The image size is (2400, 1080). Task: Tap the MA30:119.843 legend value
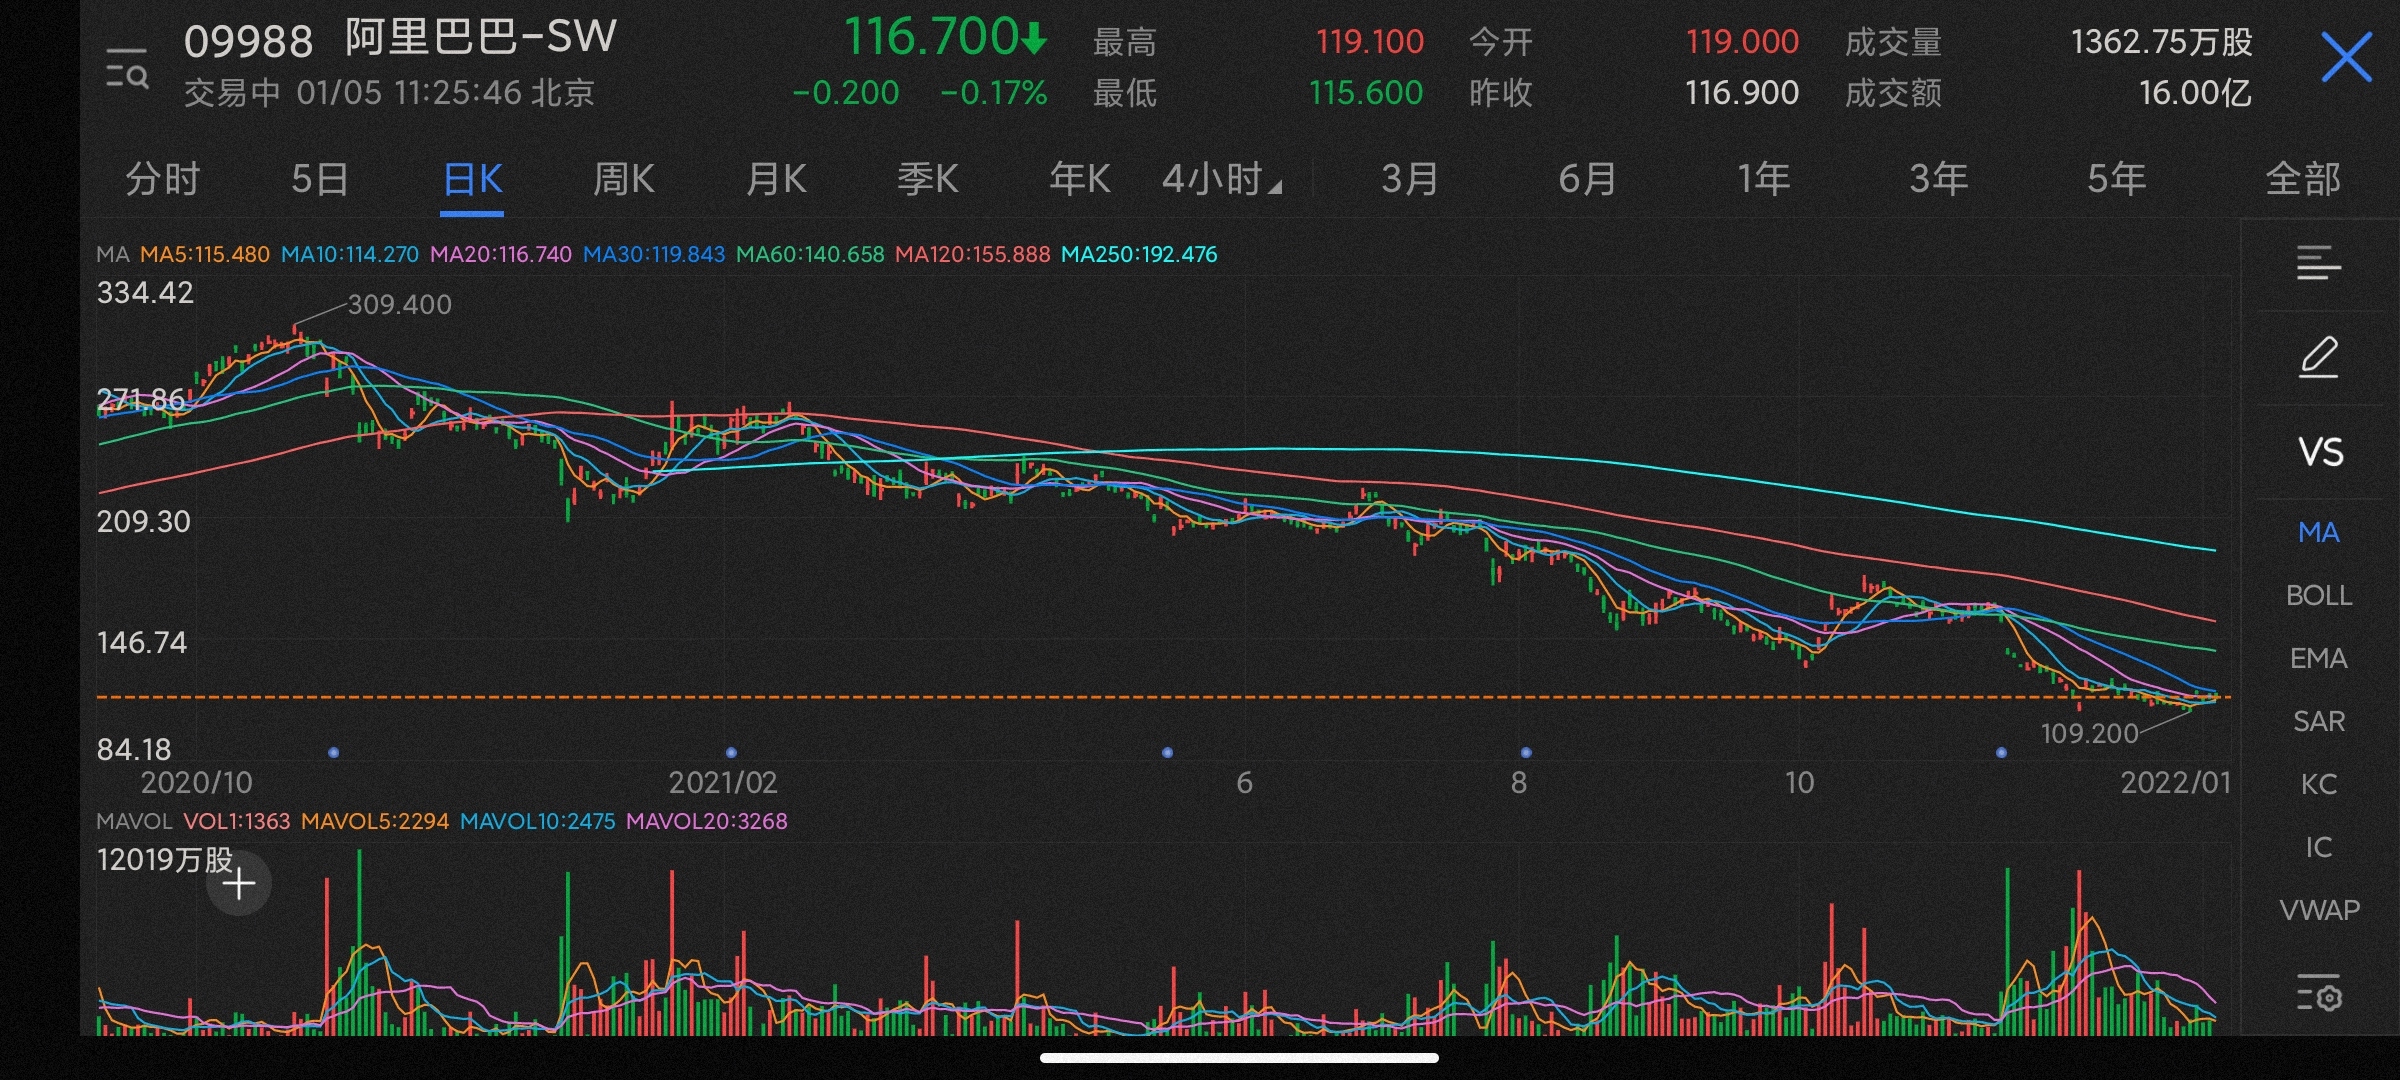tap(653, 254)
